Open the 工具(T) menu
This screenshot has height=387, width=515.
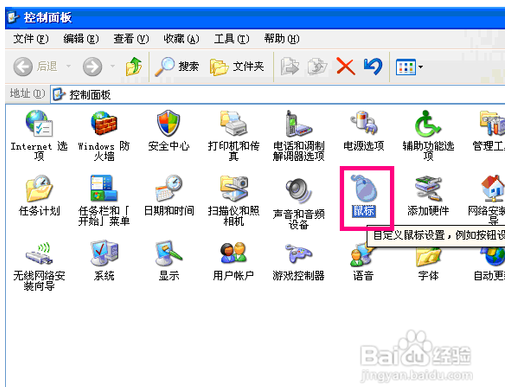[x=231, y=39]
